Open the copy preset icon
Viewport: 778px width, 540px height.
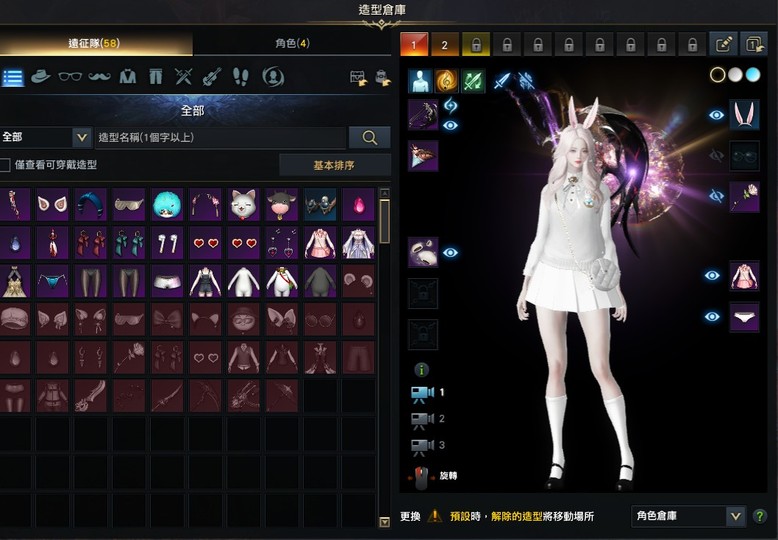(x=753, y=44)
